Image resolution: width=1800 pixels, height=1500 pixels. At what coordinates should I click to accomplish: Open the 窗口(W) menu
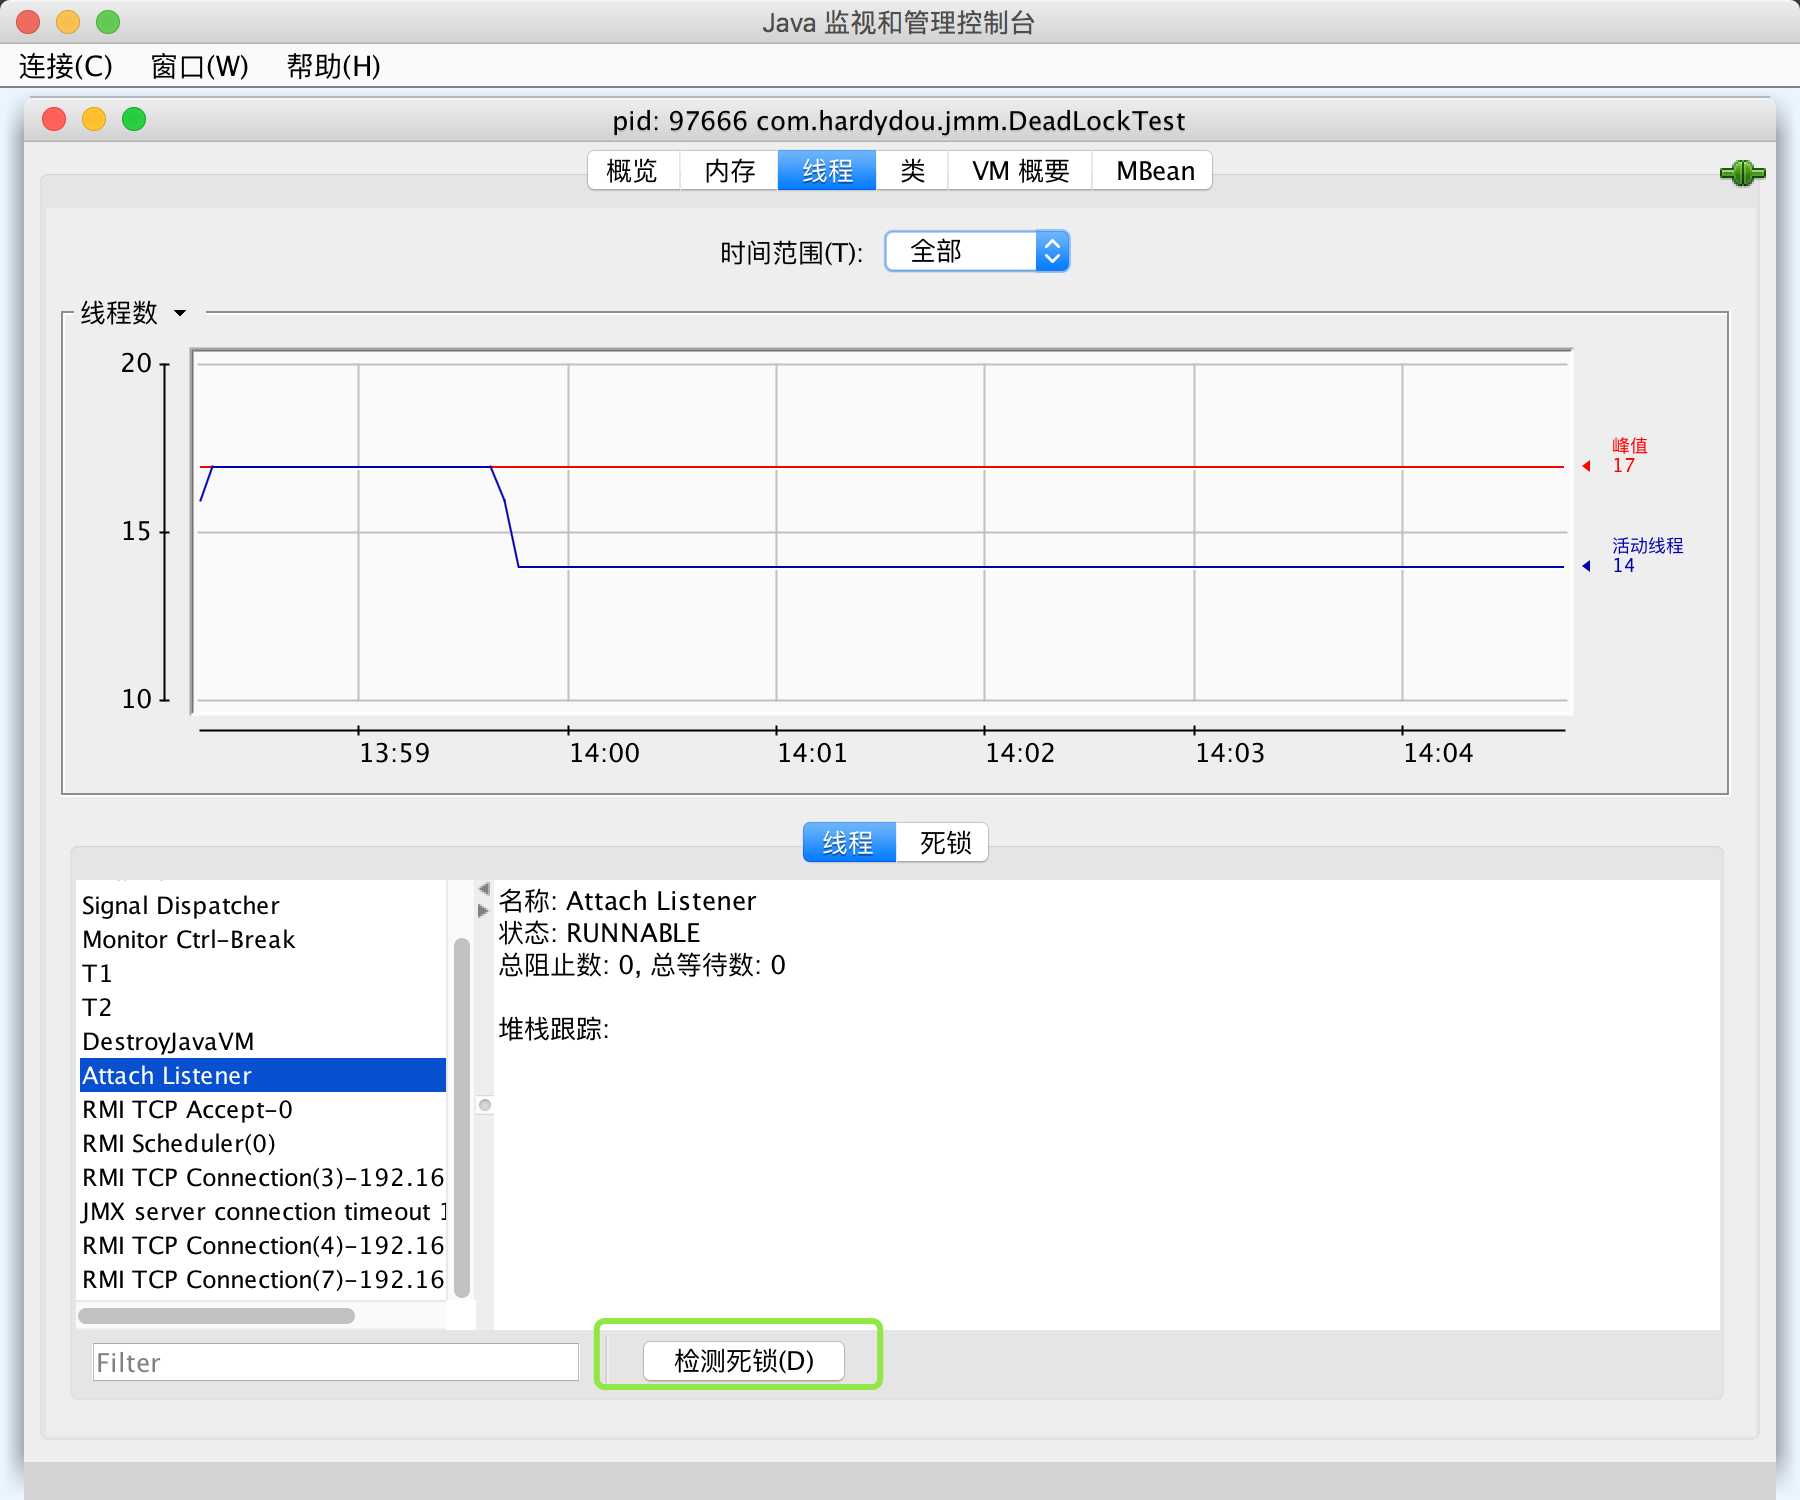[x=199, y=67]
